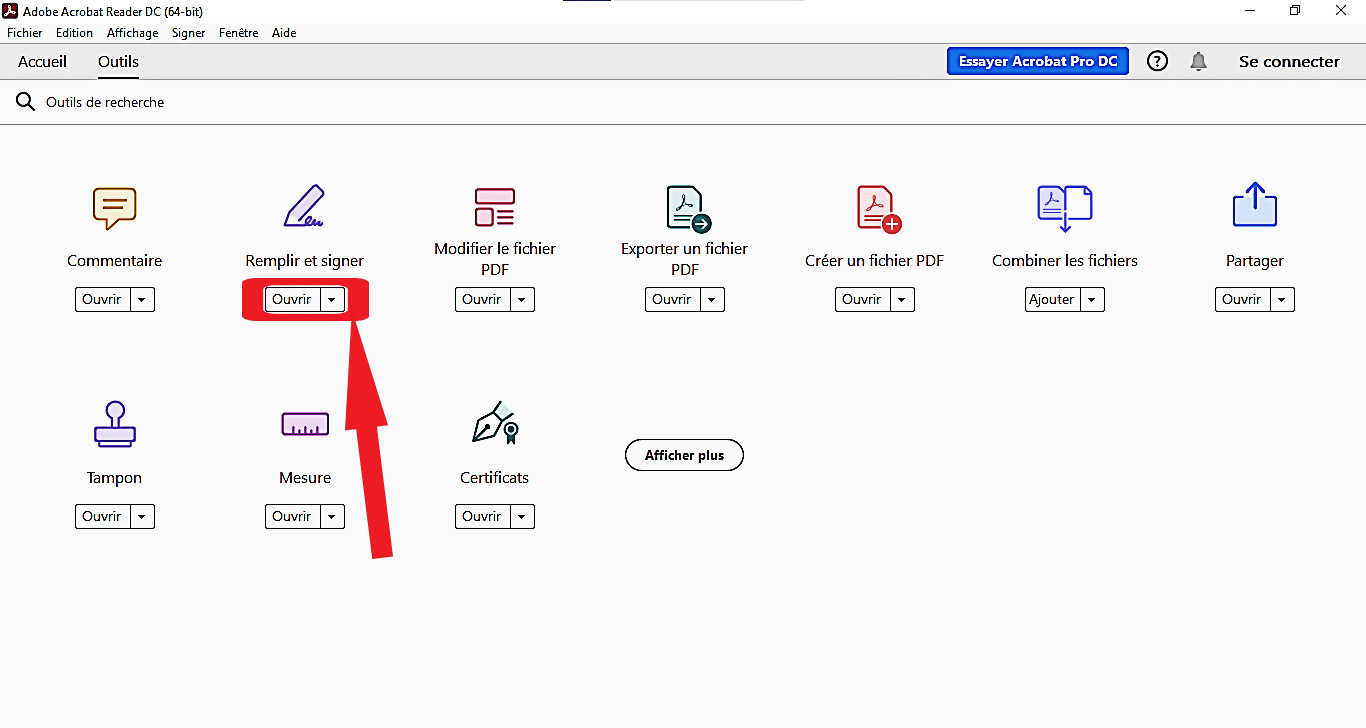1366x728 pixels.
Task: Click the Mesure ruler icon
Action: [x=305, y=424]
